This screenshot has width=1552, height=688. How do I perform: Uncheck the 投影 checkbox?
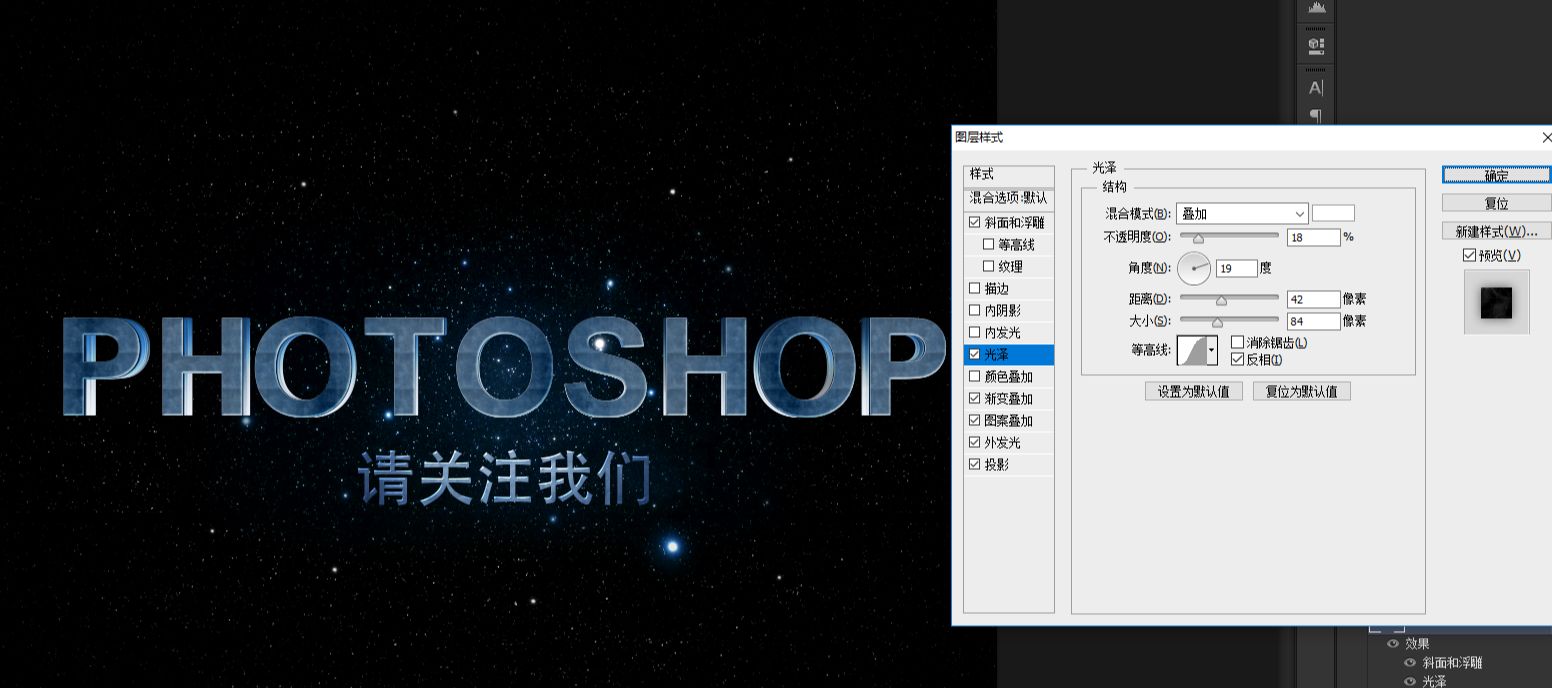pyautogui.click(x=975, y=465)
